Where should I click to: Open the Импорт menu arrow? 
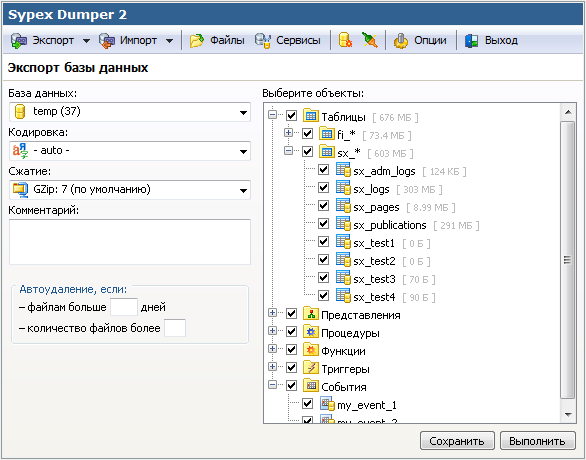[169, 41]
